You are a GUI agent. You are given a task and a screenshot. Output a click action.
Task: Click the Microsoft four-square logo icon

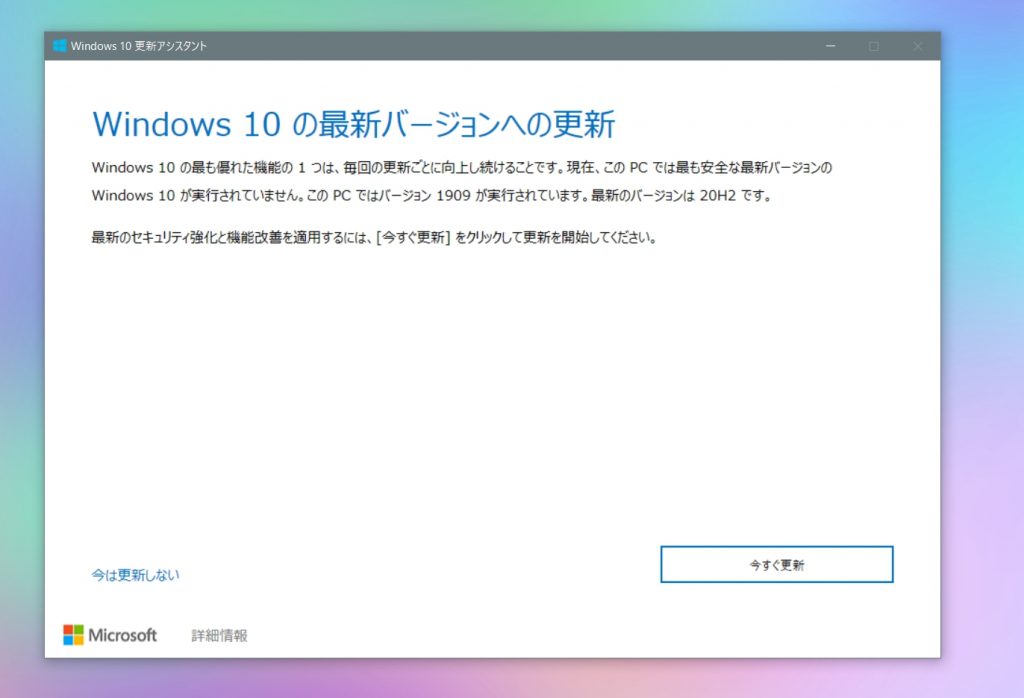pyautogui.click(x=72, y=634)
